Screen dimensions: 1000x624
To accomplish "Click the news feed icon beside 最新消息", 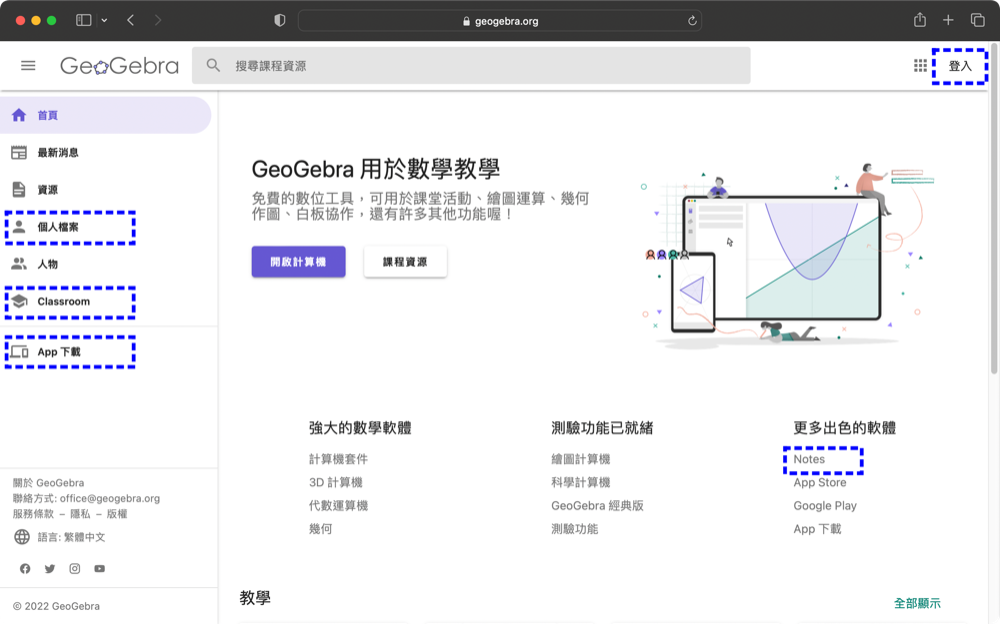I will tap(19, 152).
